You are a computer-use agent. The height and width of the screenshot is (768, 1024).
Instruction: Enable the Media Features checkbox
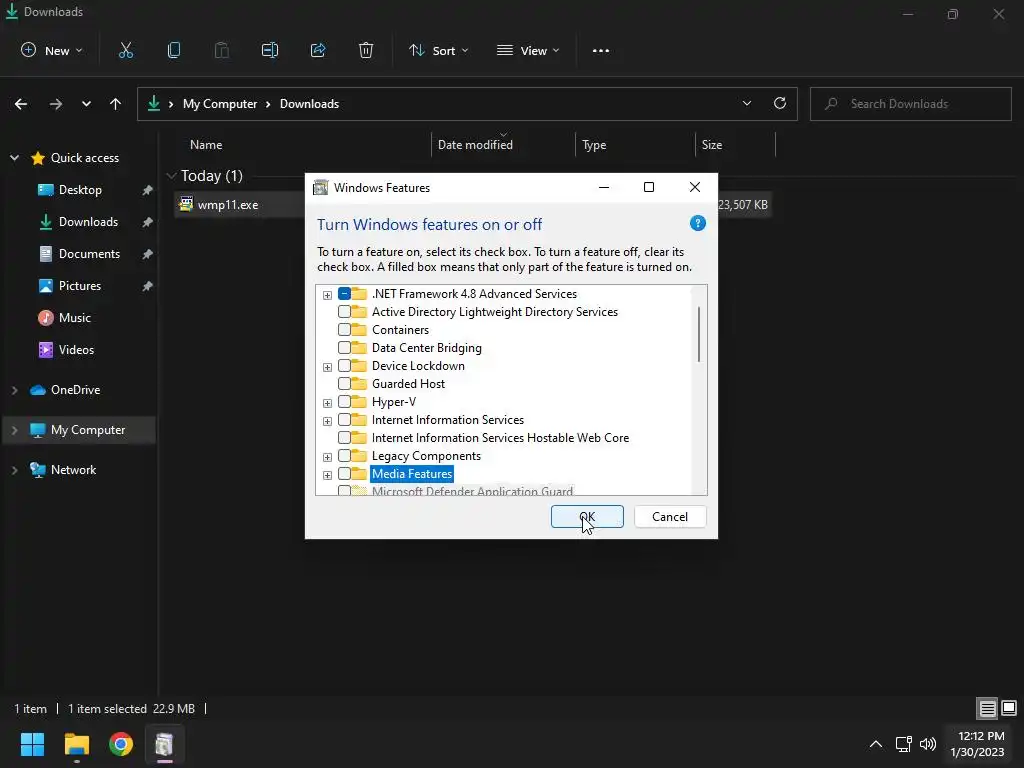pyautogui.click(x=344, y=473)
